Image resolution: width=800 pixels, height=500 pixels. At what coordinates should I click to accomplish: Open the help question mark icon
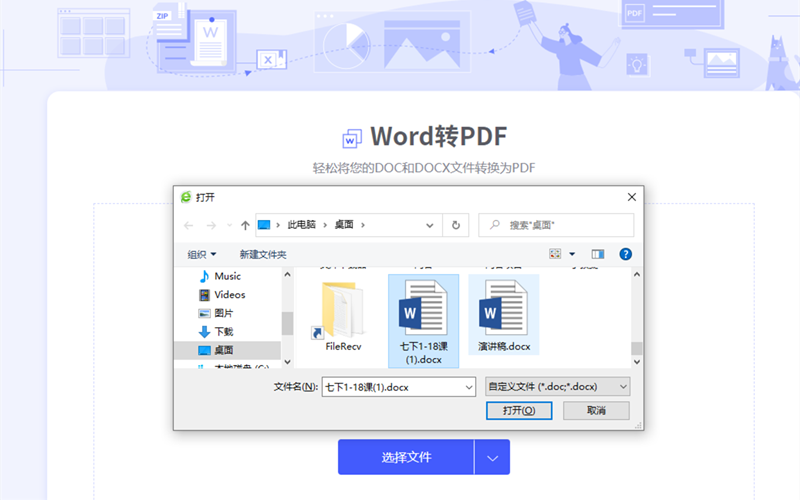626,255
